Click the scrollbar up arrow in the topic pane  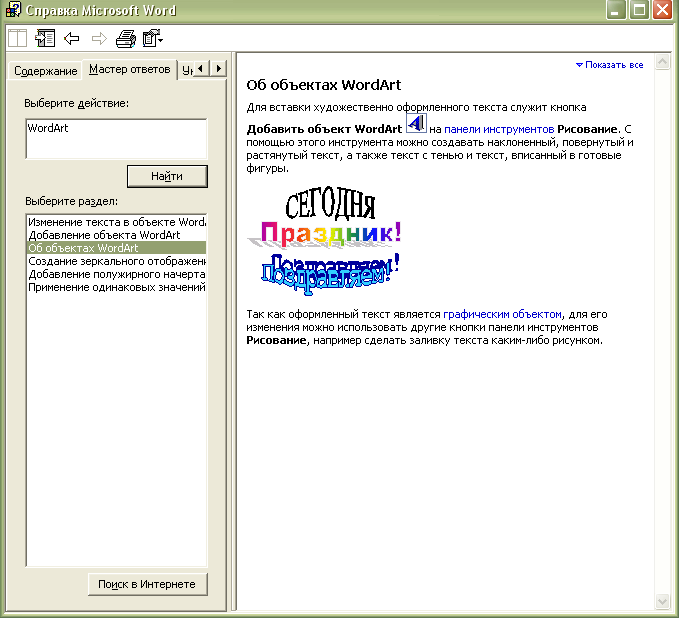pos(662,62)
